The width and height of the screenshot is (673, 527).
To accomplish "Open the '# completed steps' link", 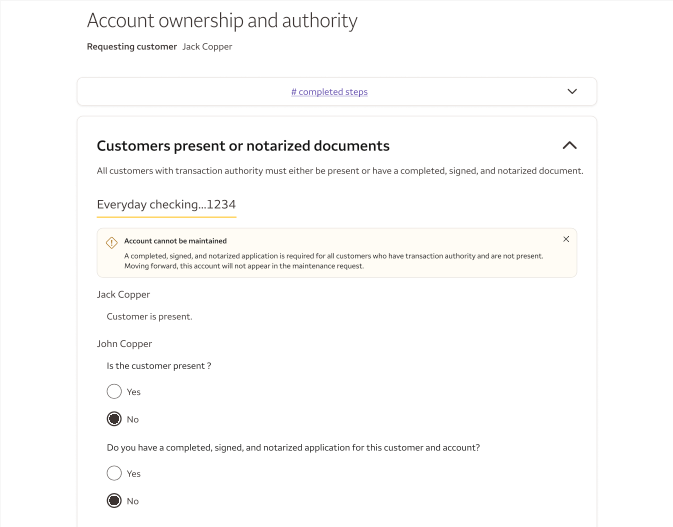I will 329,92.
